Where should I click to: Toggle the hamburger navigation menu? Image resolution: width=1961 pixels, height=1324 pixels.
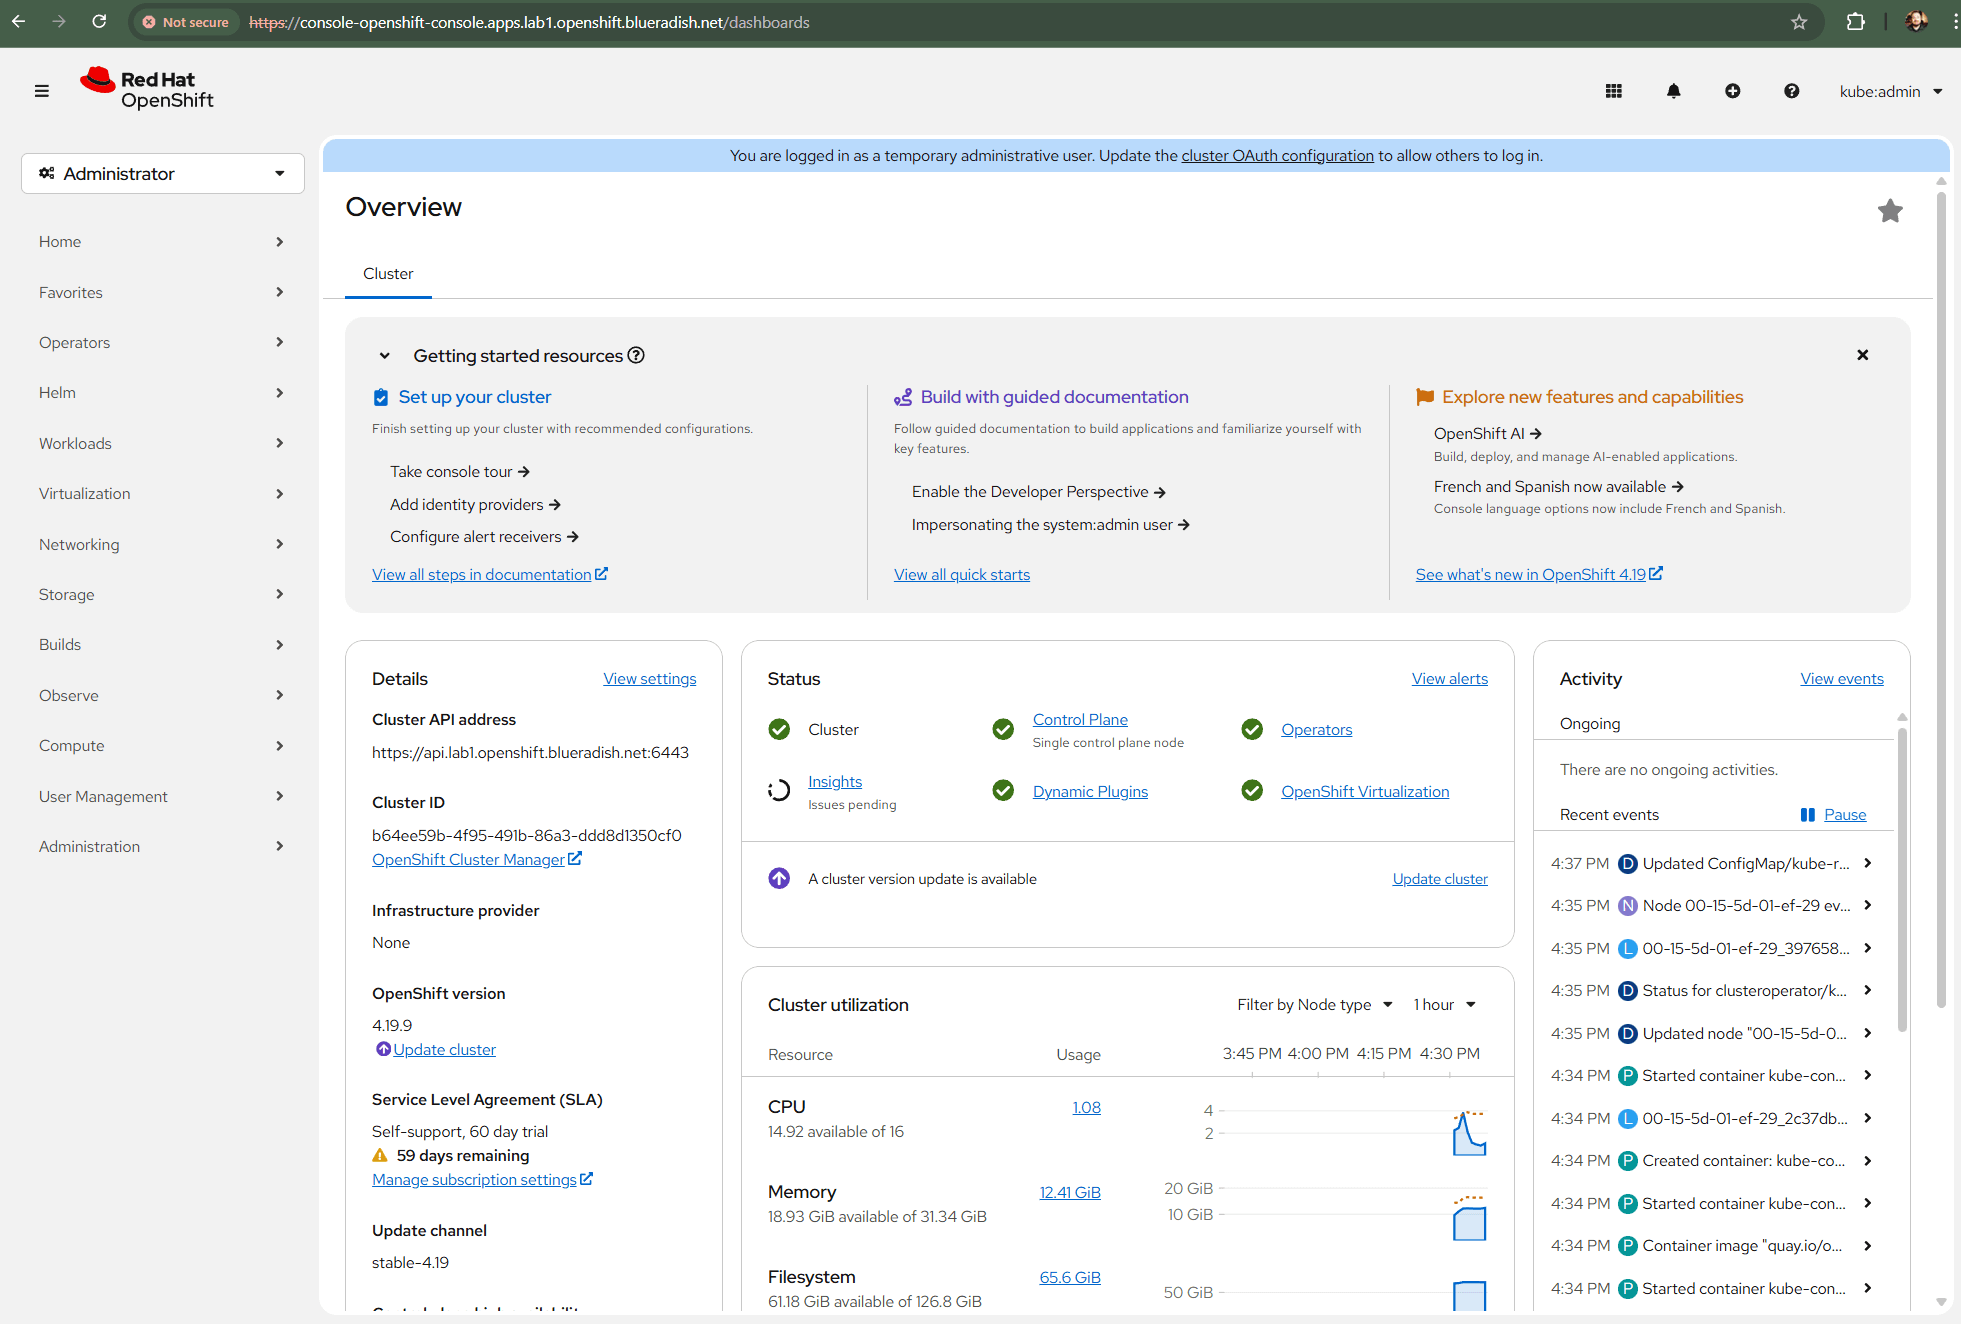(41, 91)
